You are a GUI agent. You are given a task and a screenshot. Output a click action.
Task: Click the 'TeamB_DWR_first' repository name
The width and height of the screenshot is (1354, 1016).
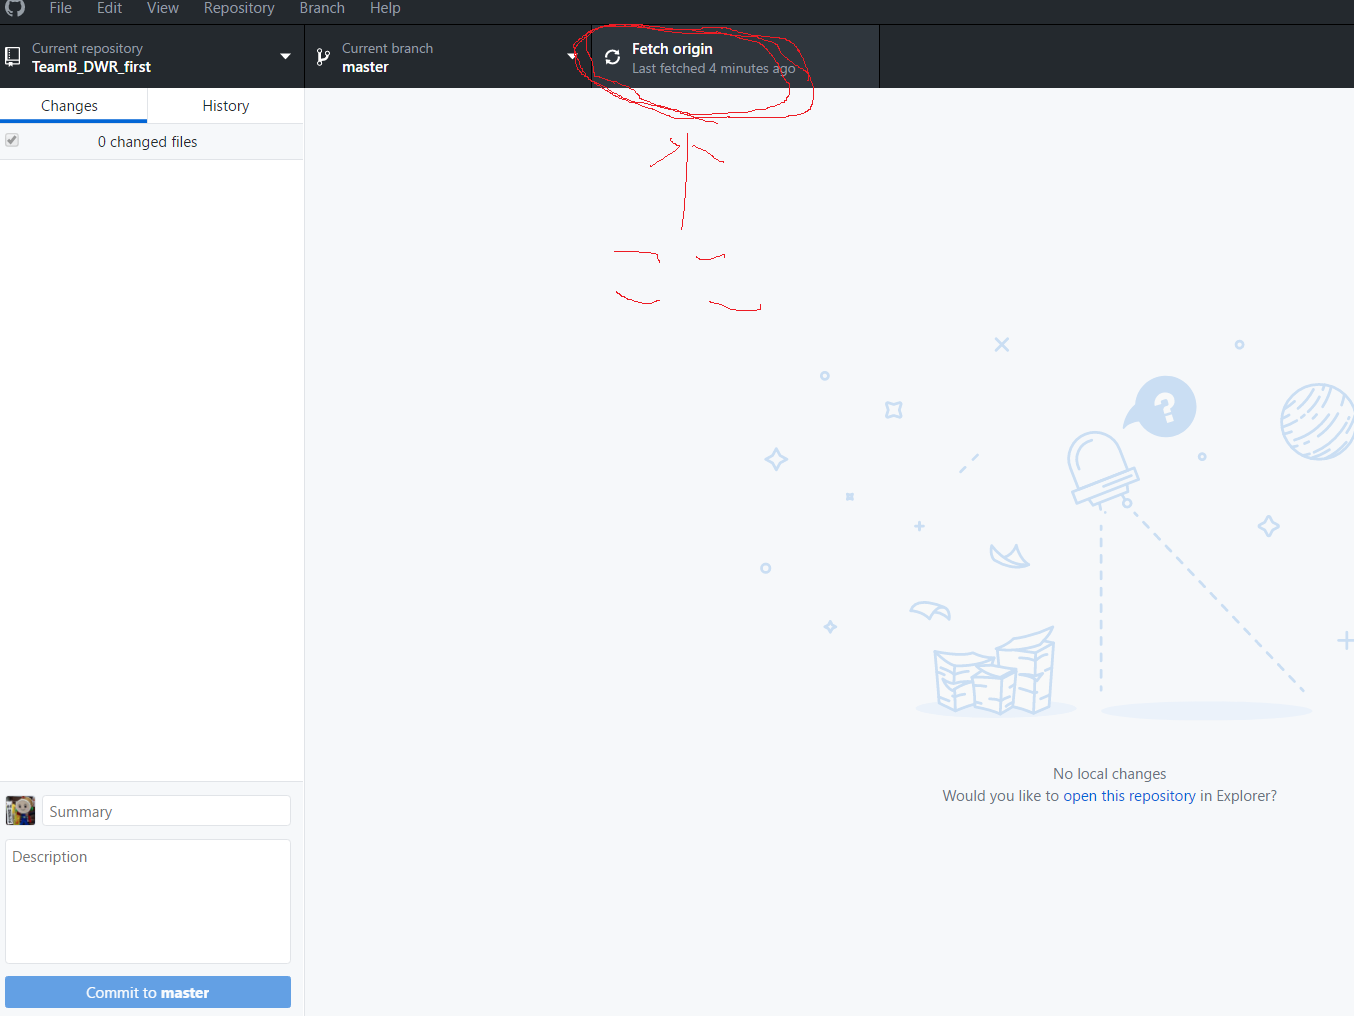91,67
